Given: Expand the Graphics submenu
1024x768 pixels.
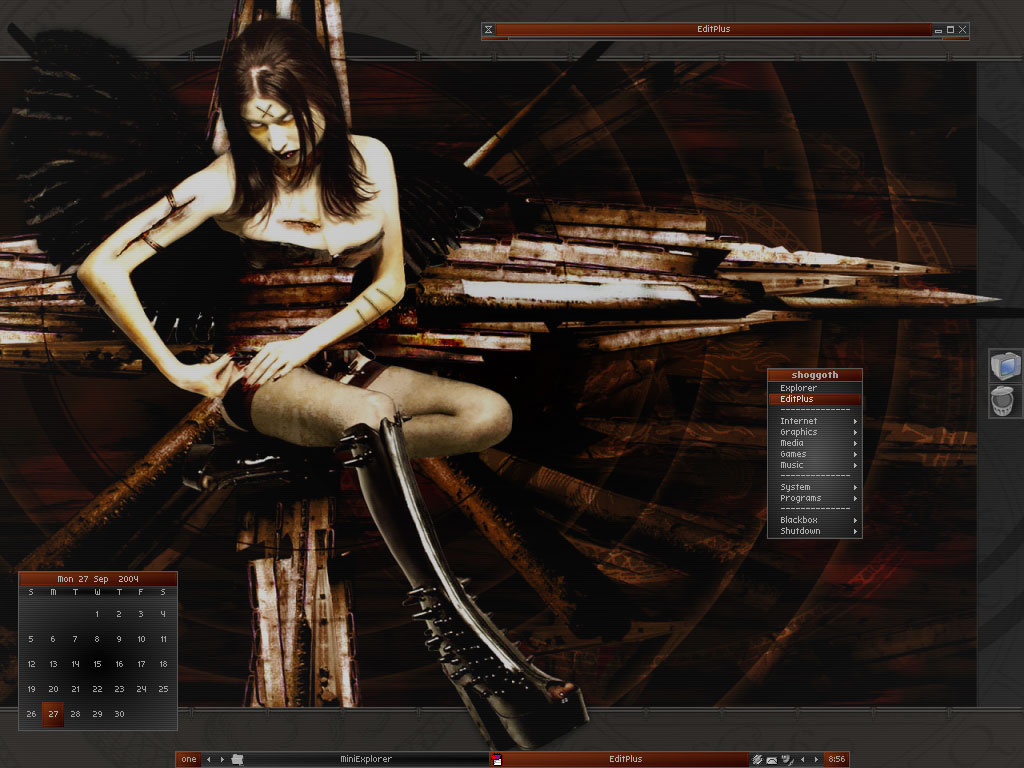Looking at the screenshot, I should click(x=815, y=432).
